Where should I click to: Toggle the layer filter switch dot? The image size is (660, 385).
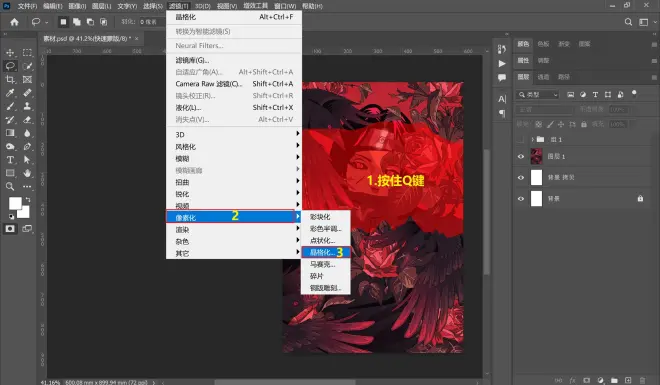634,93
